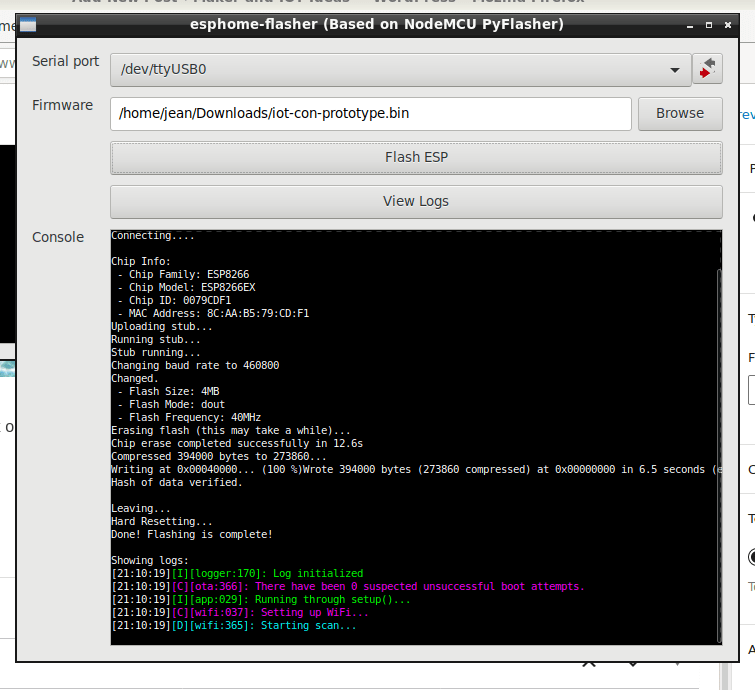Close the esphome-flasher window

click(x=728, y=25)
